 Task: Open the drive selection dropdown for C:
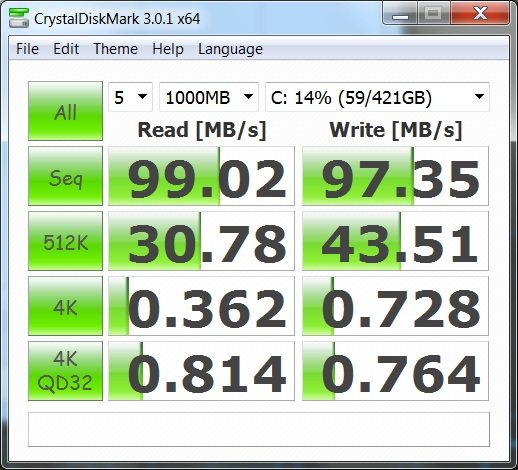[377, 97]
